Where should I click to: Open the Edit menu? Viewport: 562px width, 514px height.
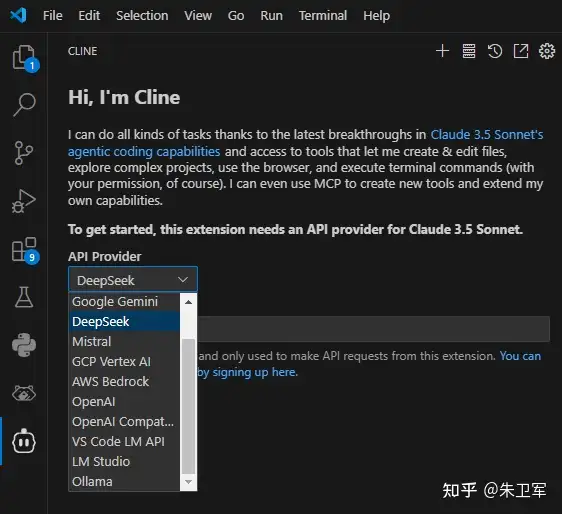click(89, 16)
